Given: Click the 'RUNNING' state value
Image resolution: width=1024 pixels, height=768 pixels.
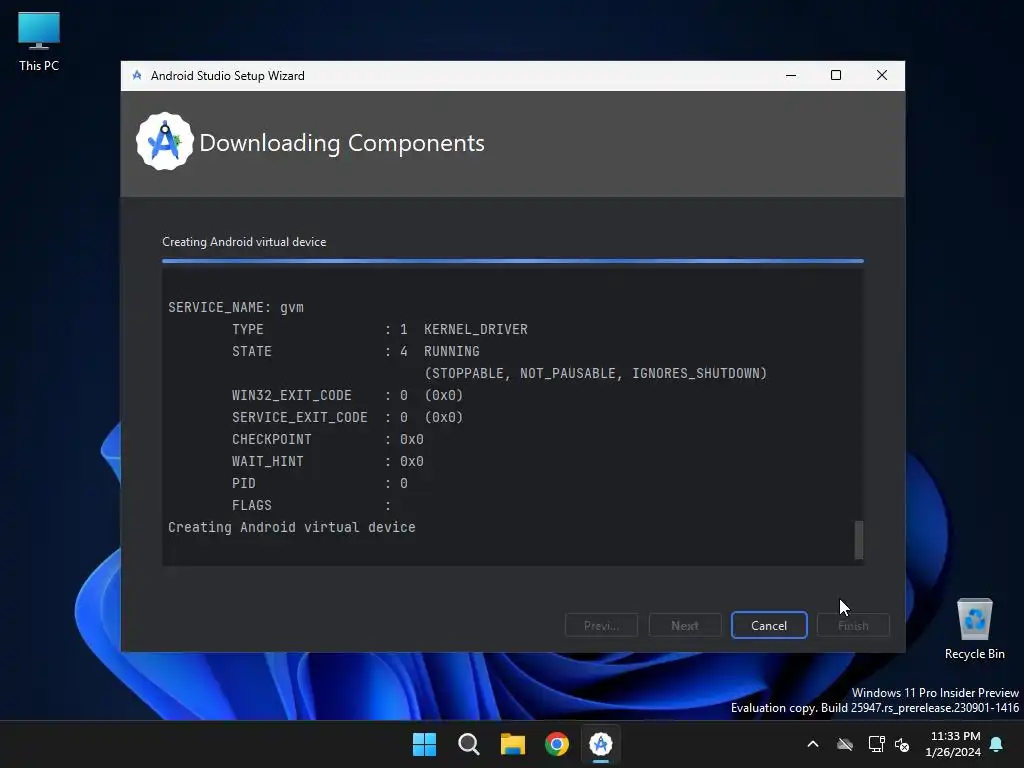Looking at the screenshot, I should pos(451,351).
